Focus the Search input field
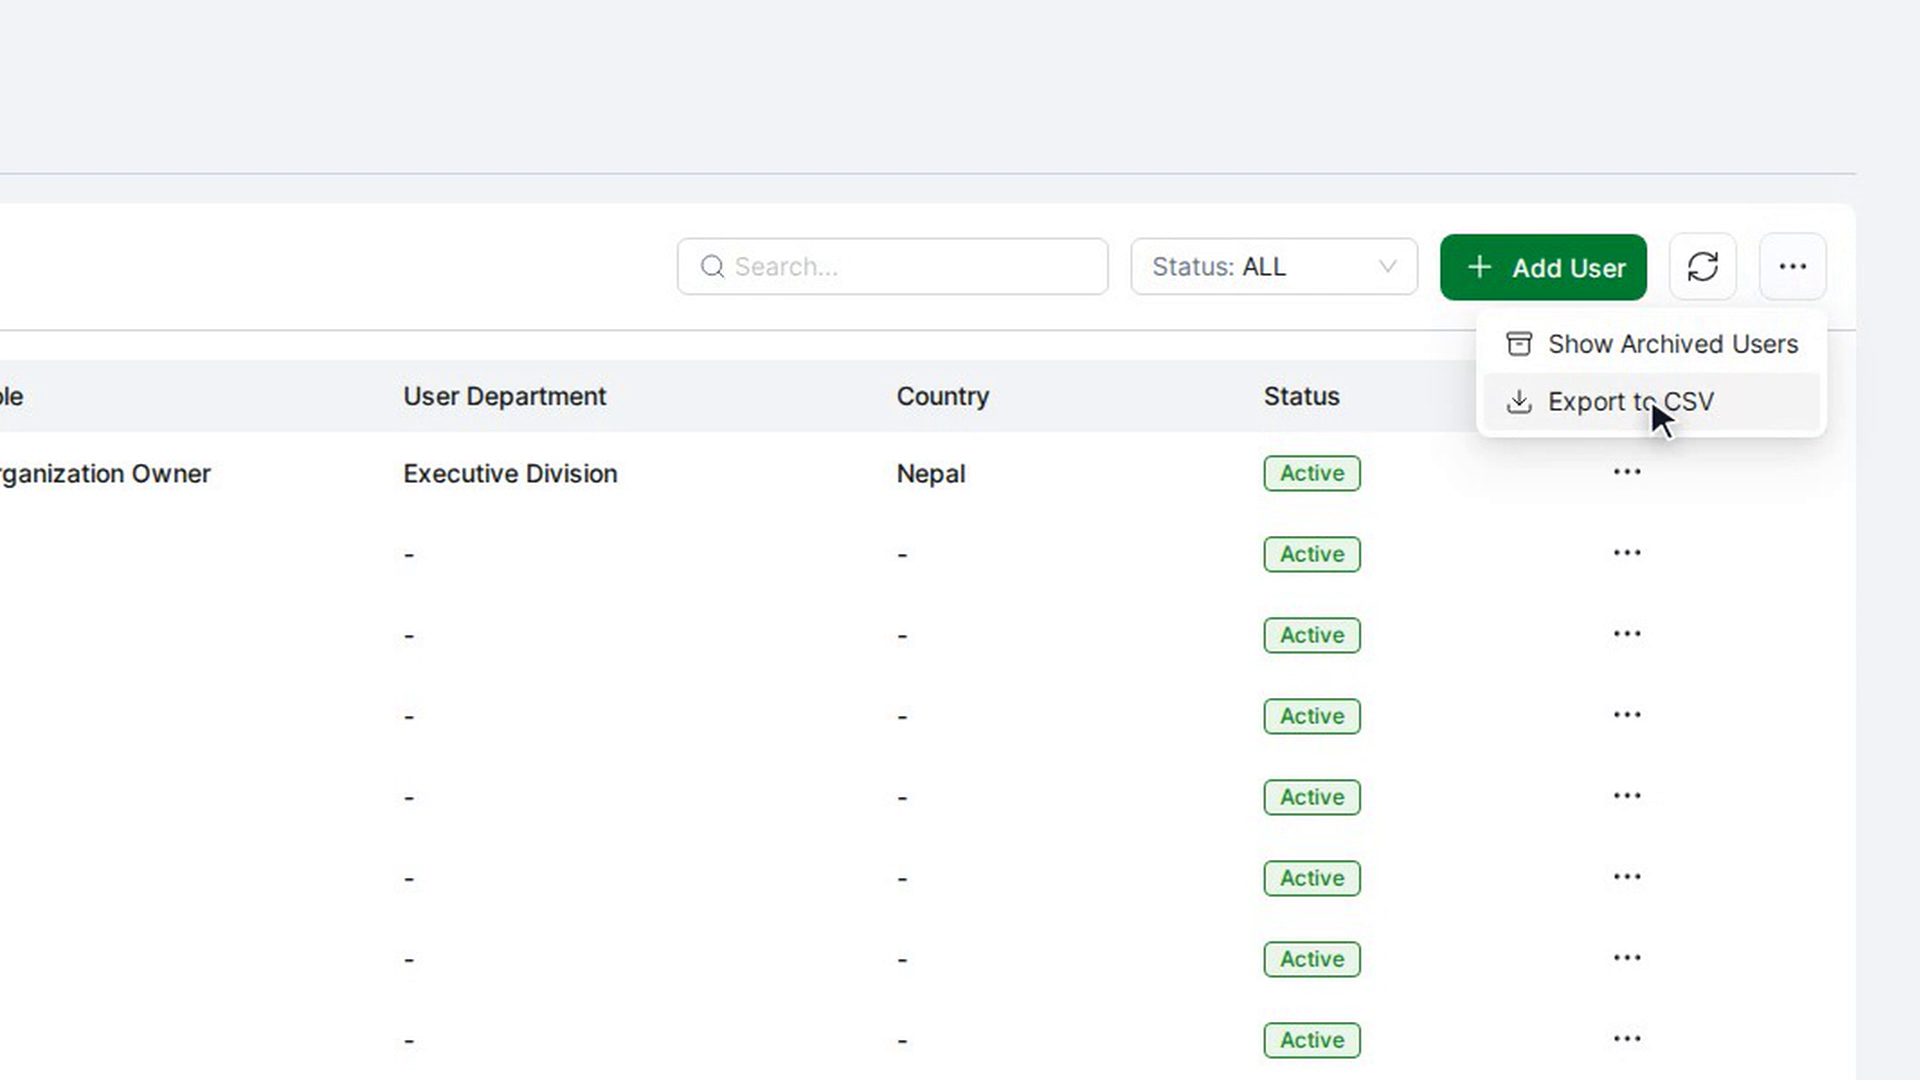The image size is (1920, 1080). [x=892, y=267]
